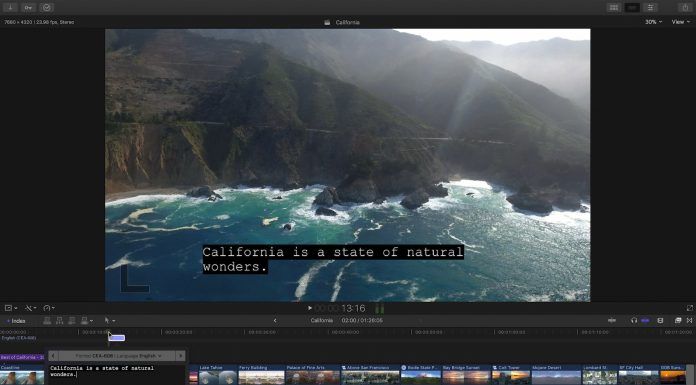Toggle full-screen viewer playback
Image resolution: width=696 pixels, height=385 pixels.
click(x=689, y=308)
